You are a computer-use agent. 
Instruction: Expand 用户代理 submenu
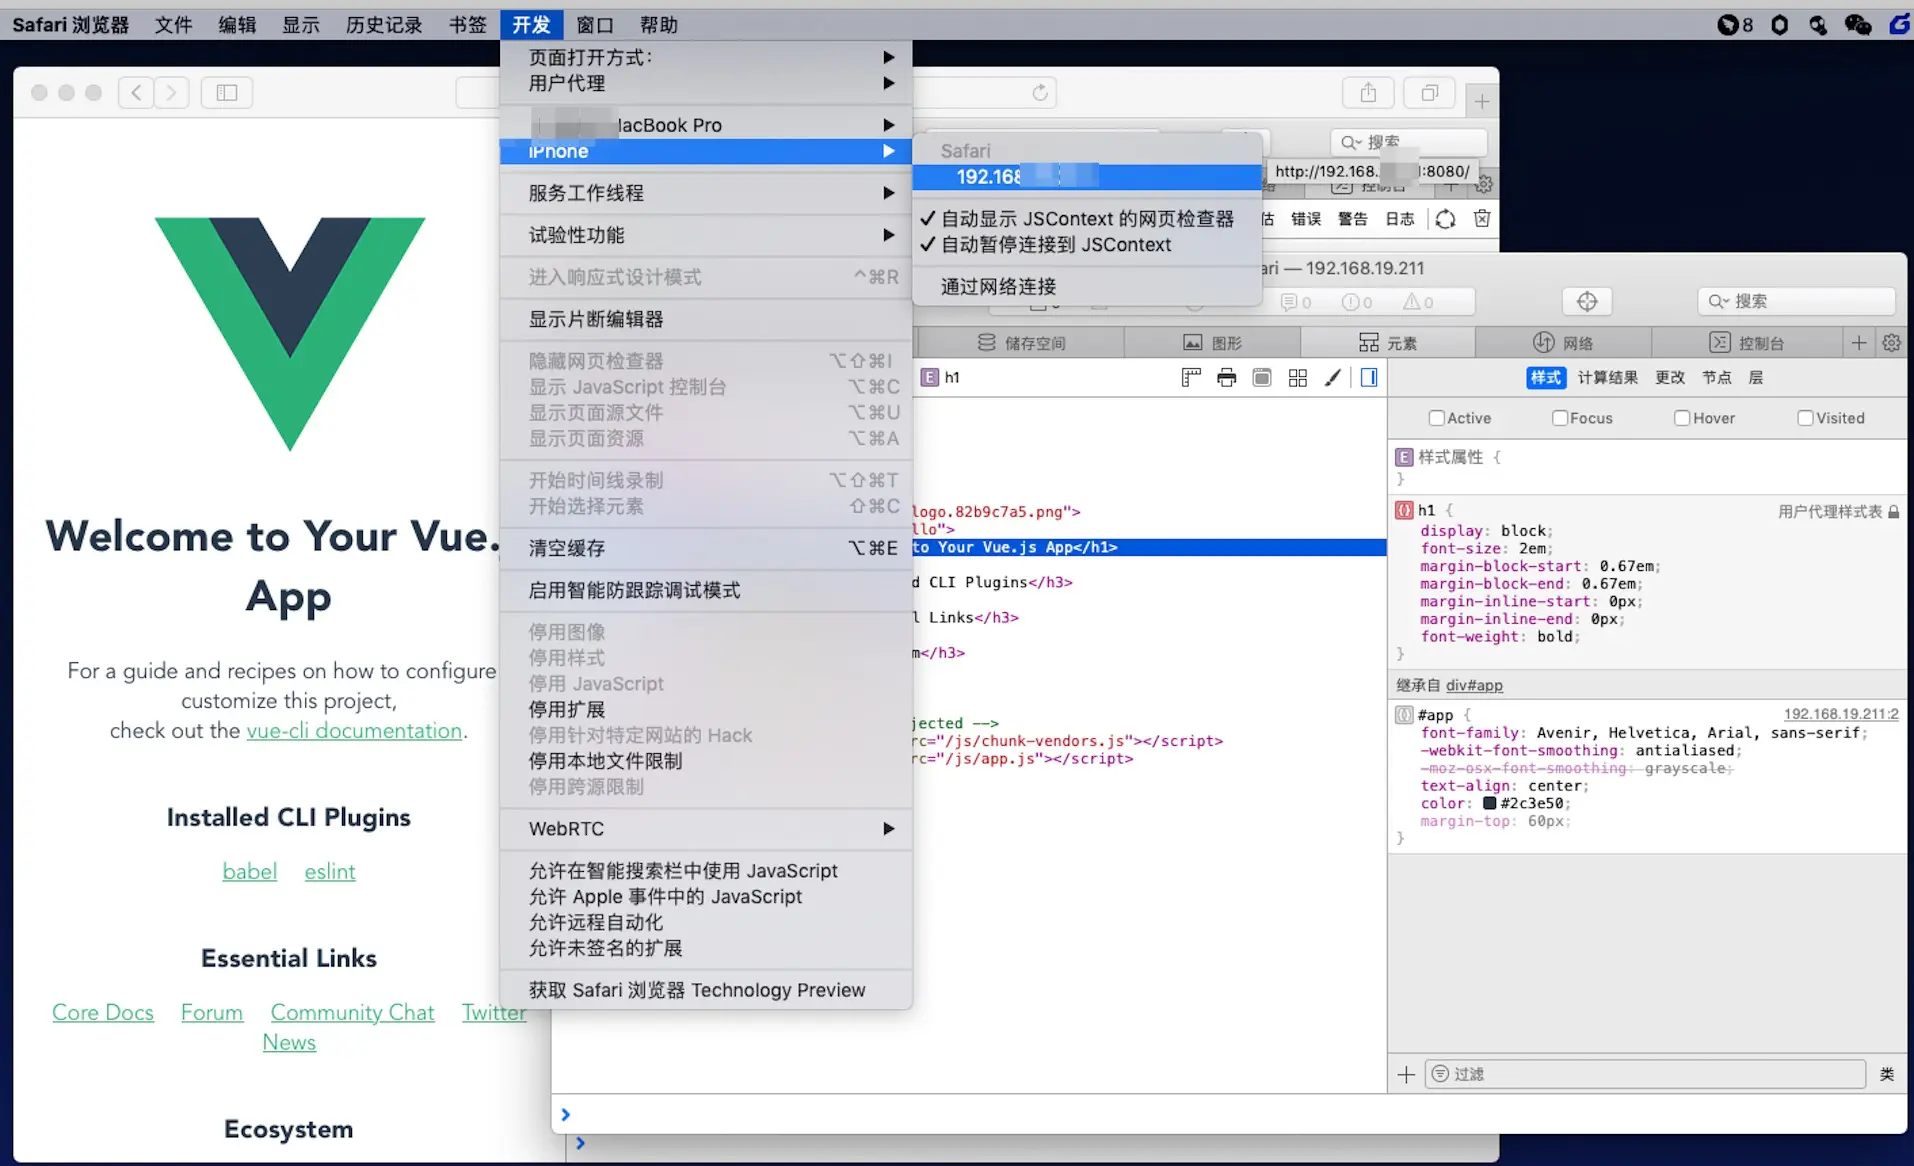pos(706,83)
